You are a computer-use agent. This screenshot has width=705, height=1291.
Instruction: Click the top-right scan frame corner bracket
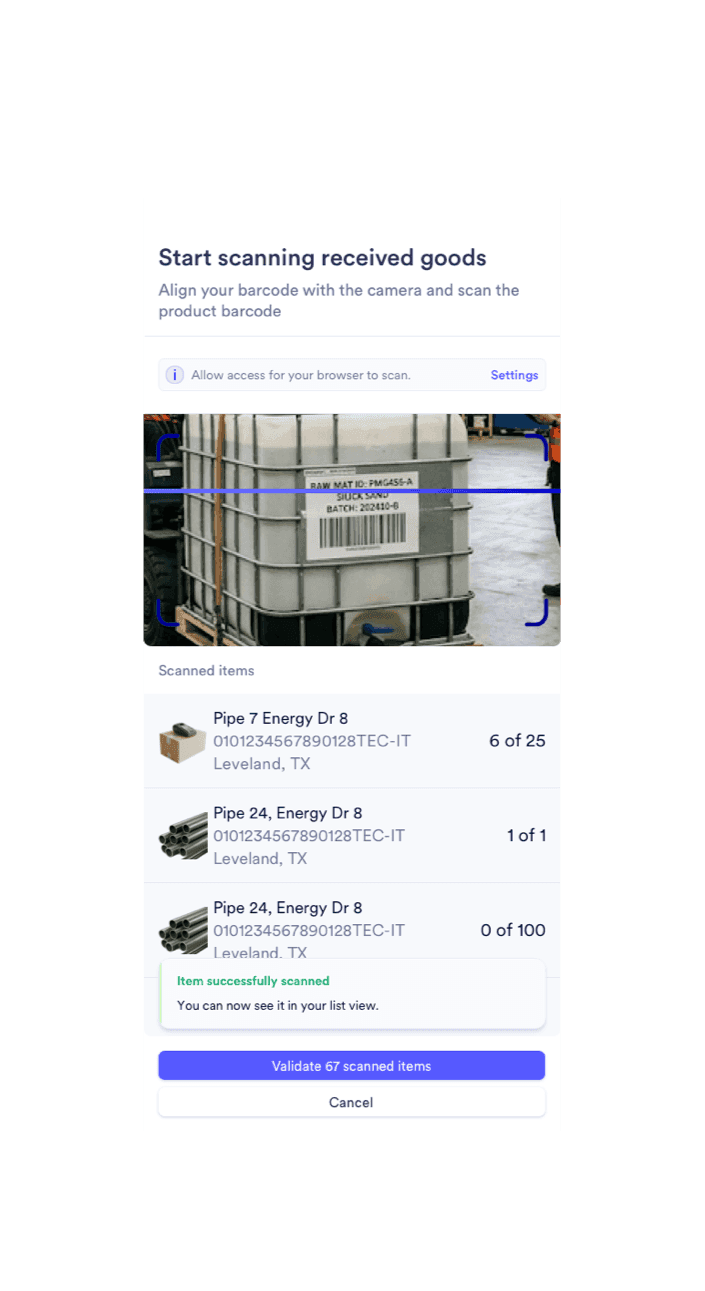[x=537, y=445]
